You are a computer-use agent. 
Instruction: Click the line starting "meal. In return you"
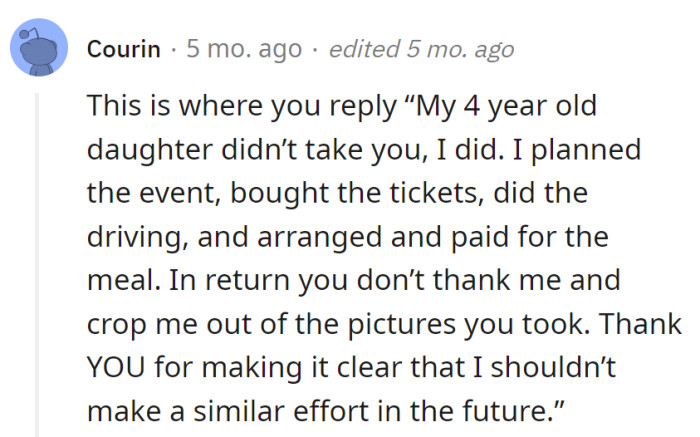point(355,282)
